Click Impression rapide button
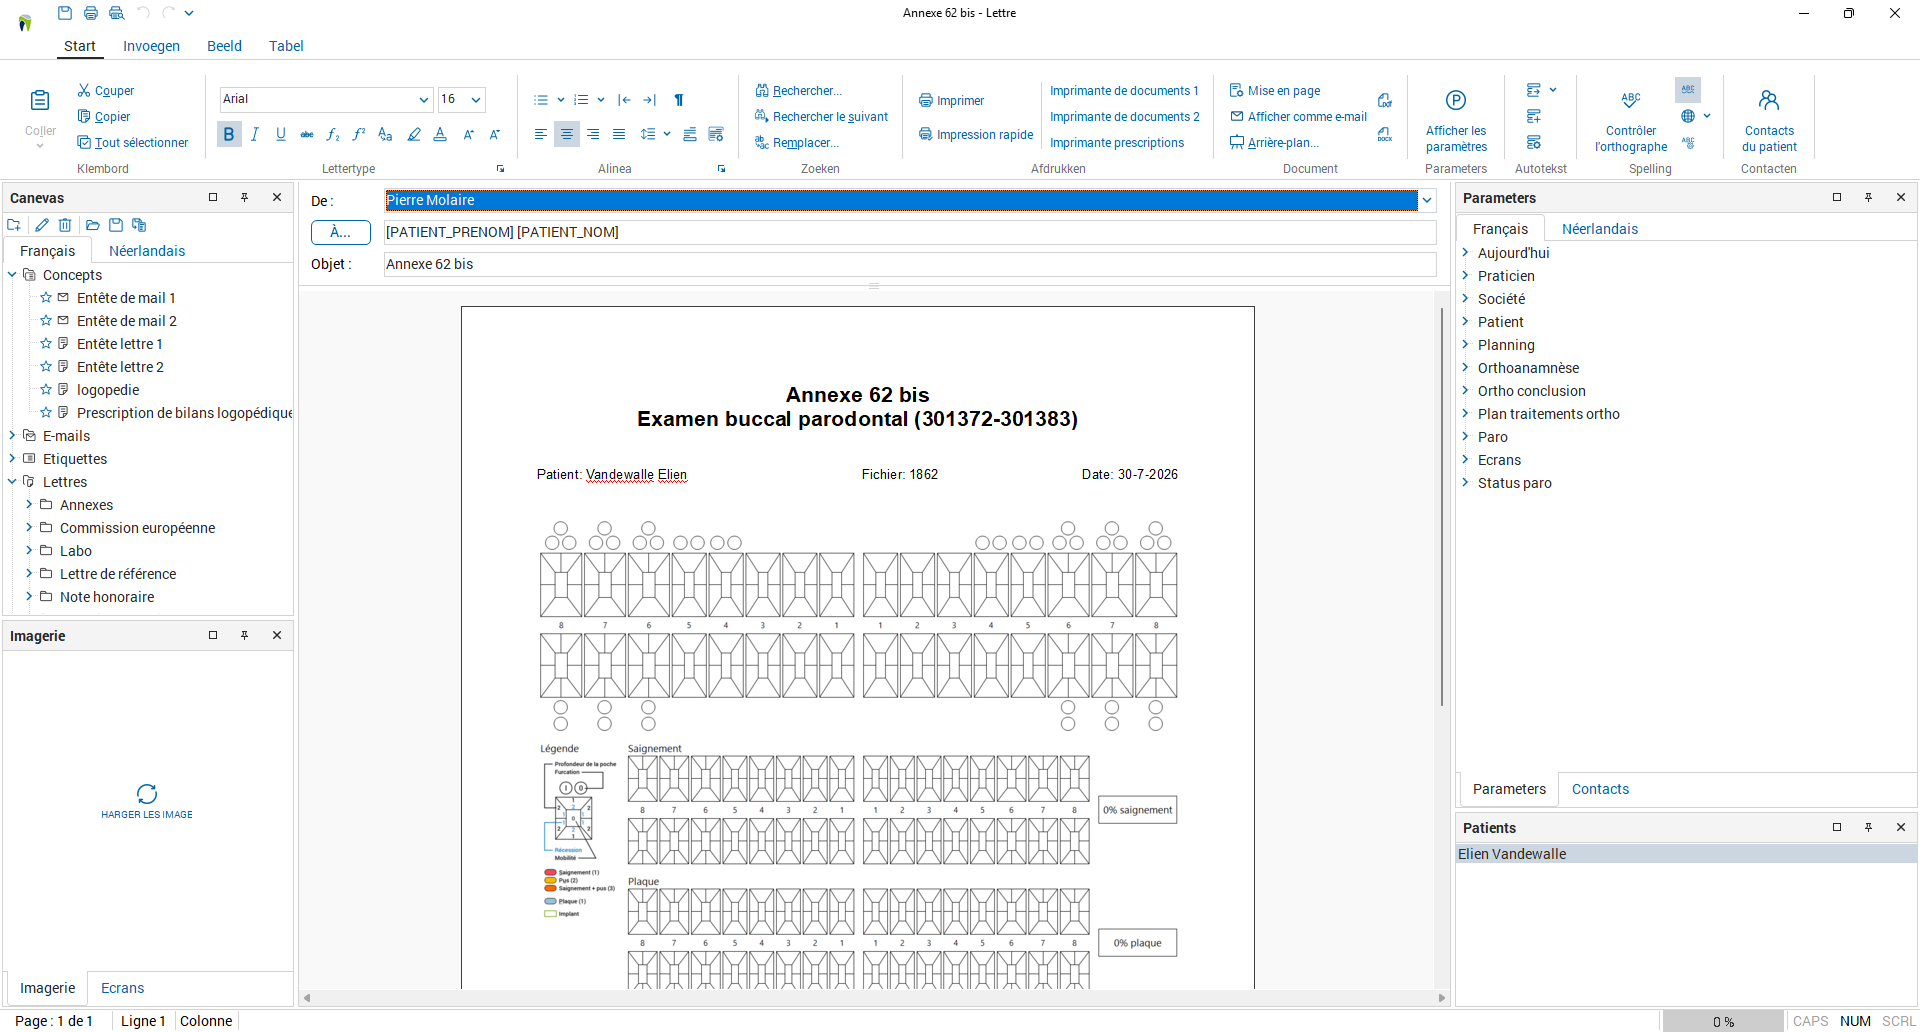 [x=976, y=134]
